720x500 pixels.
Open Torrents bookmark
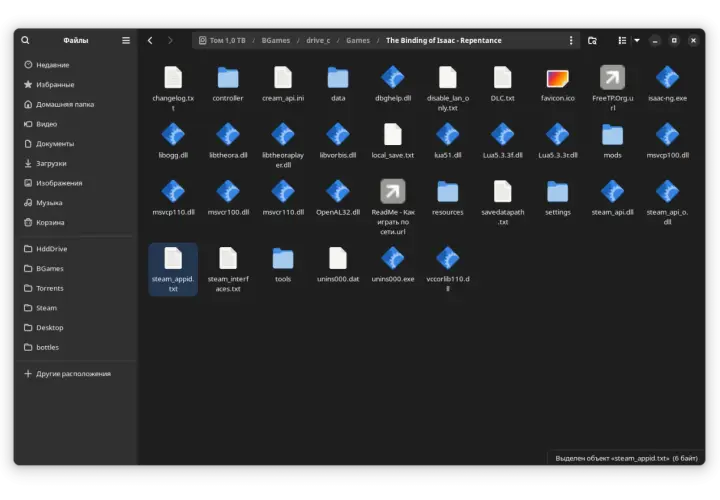[x=76, y=288]
